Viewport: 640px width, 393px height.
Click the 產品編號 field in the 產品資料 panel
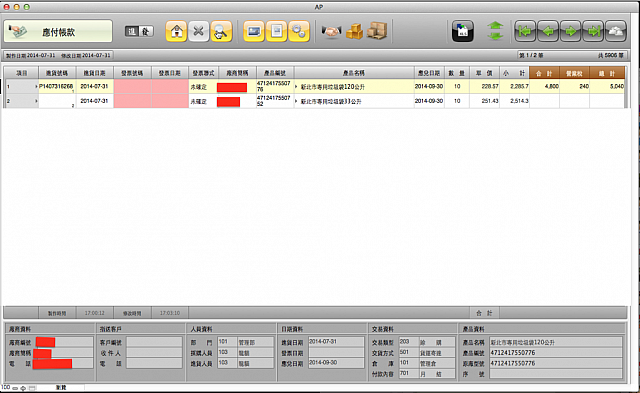pyautogui.click(x=556, y=353)
